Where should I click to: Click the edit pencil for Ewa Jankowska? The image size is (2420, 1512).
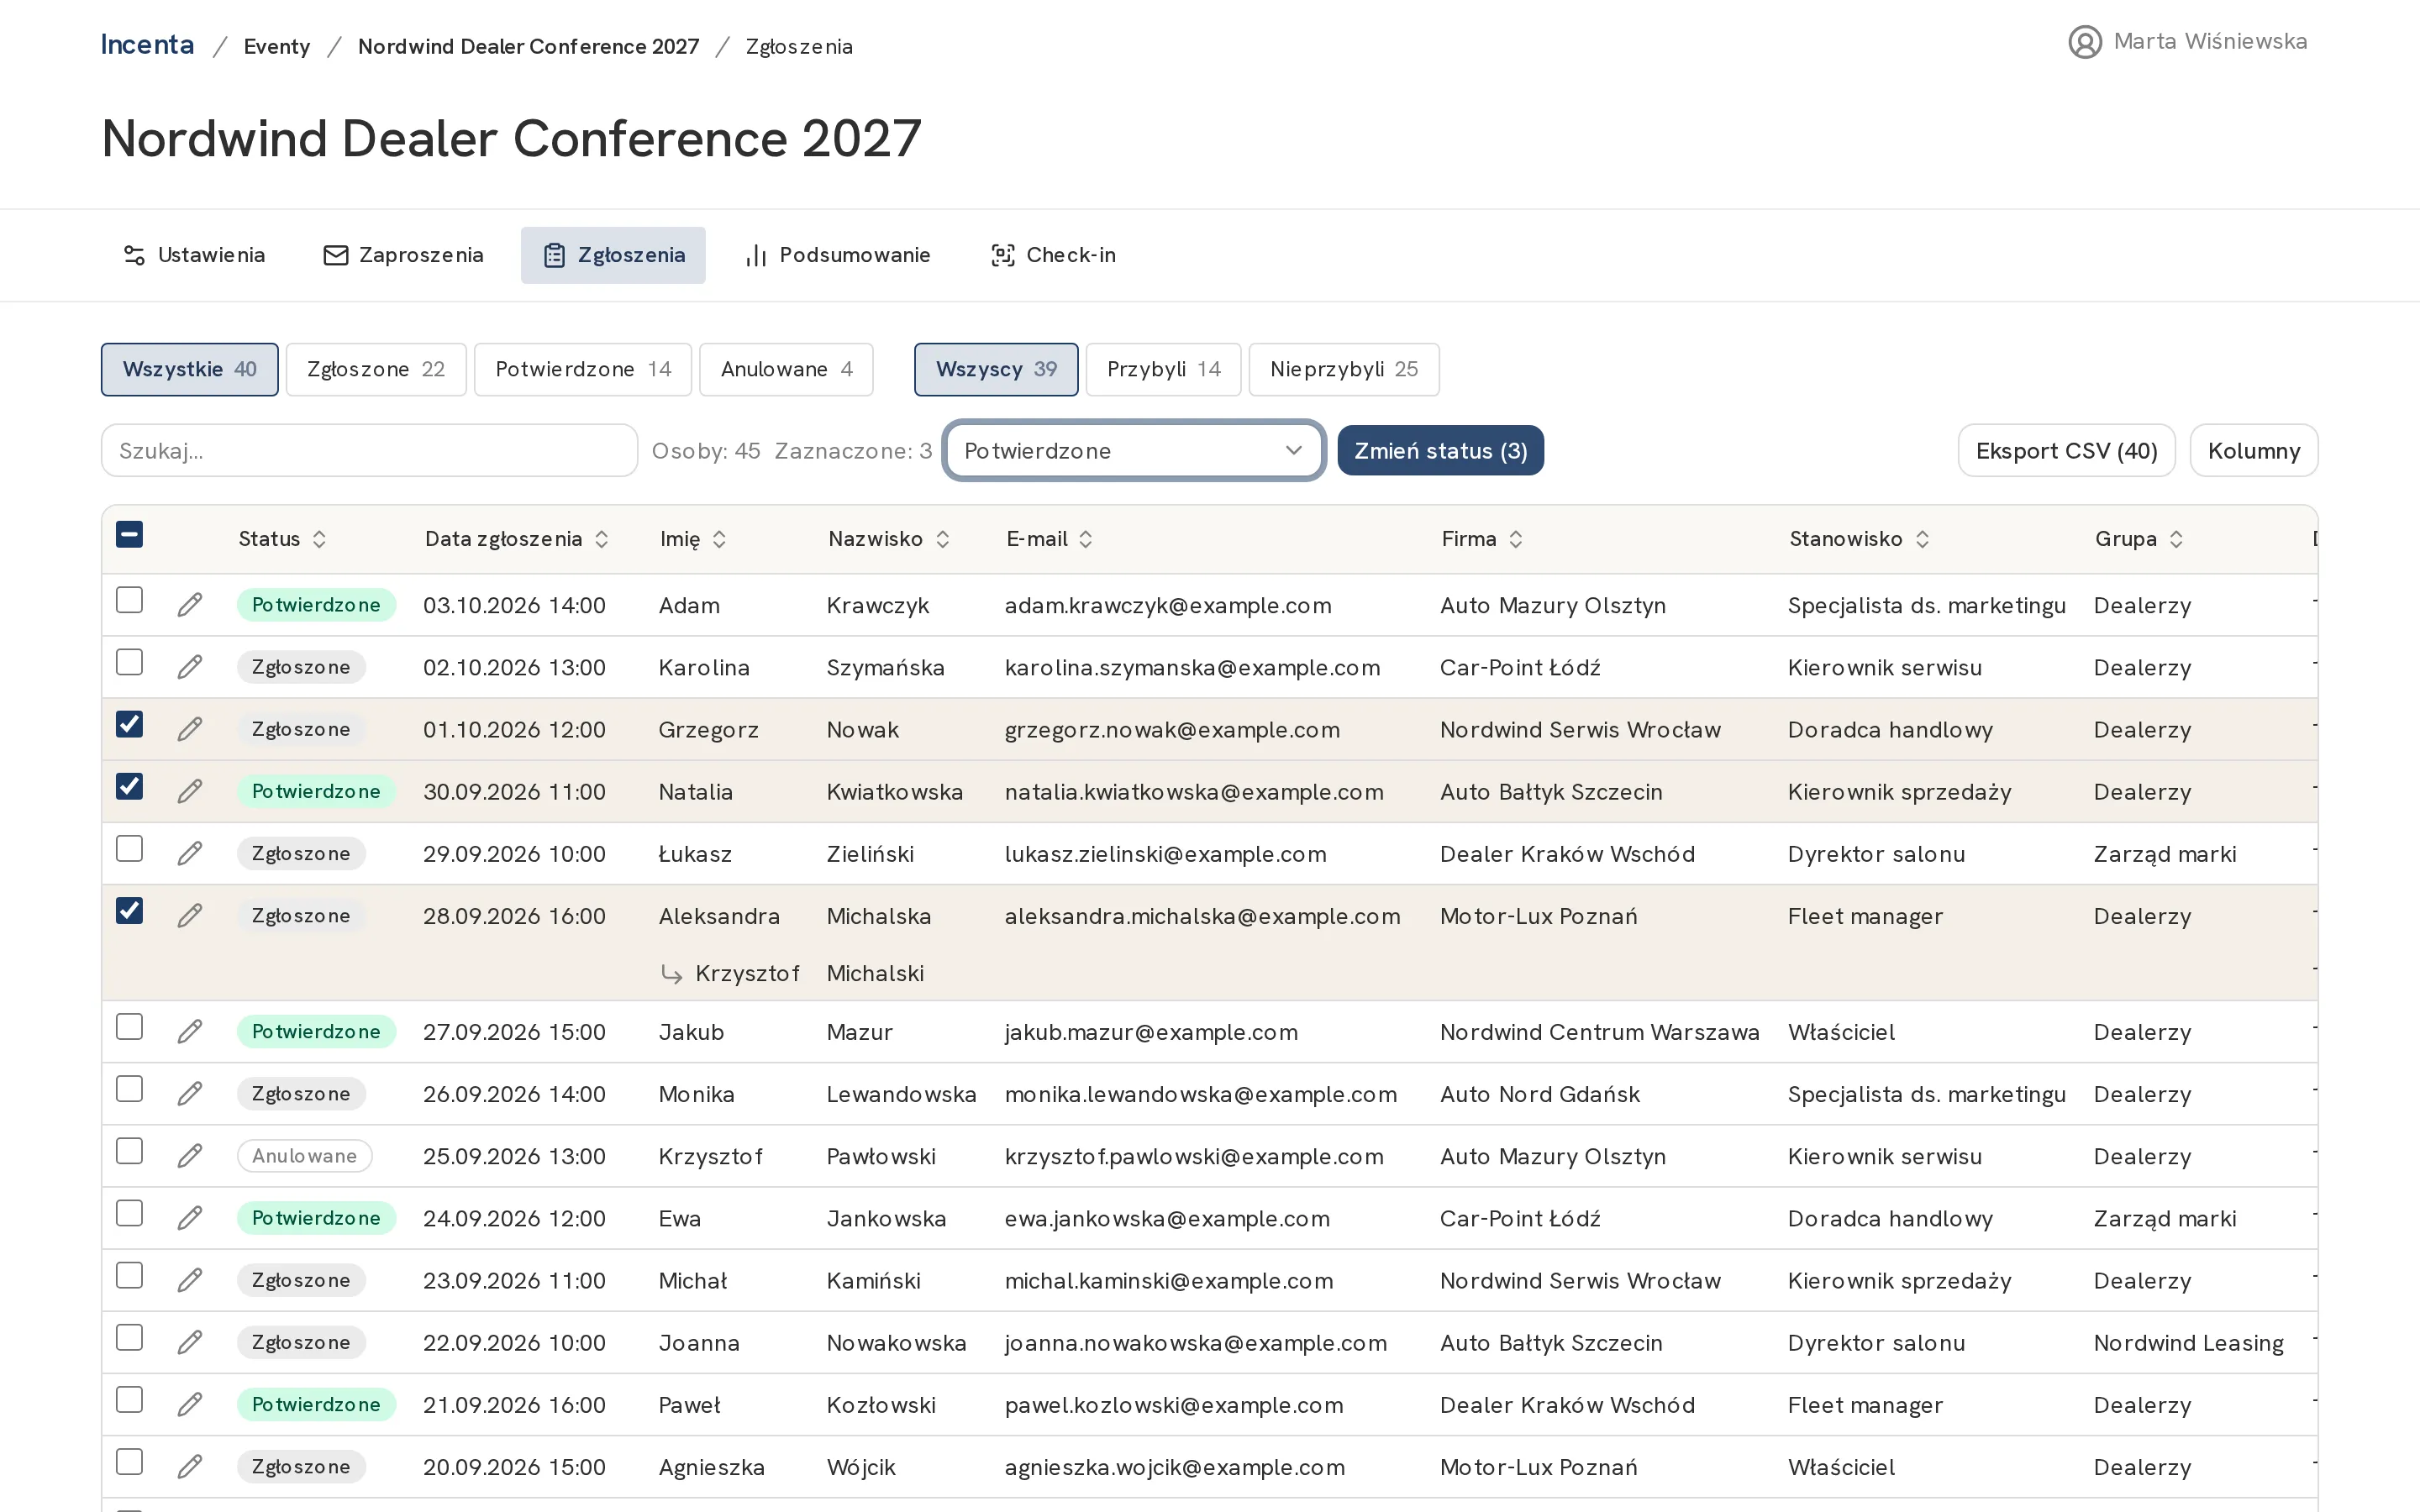click(190, 1217)
